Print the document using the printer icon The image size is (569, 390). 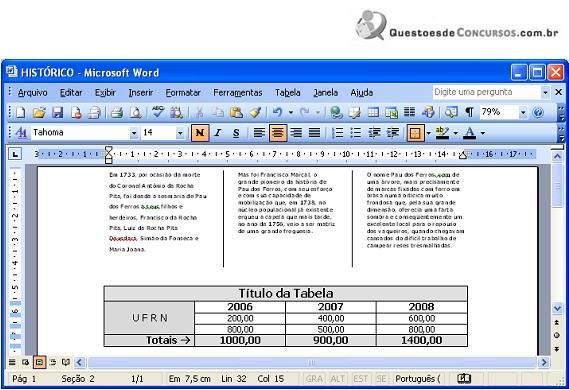tap(117, 112)
